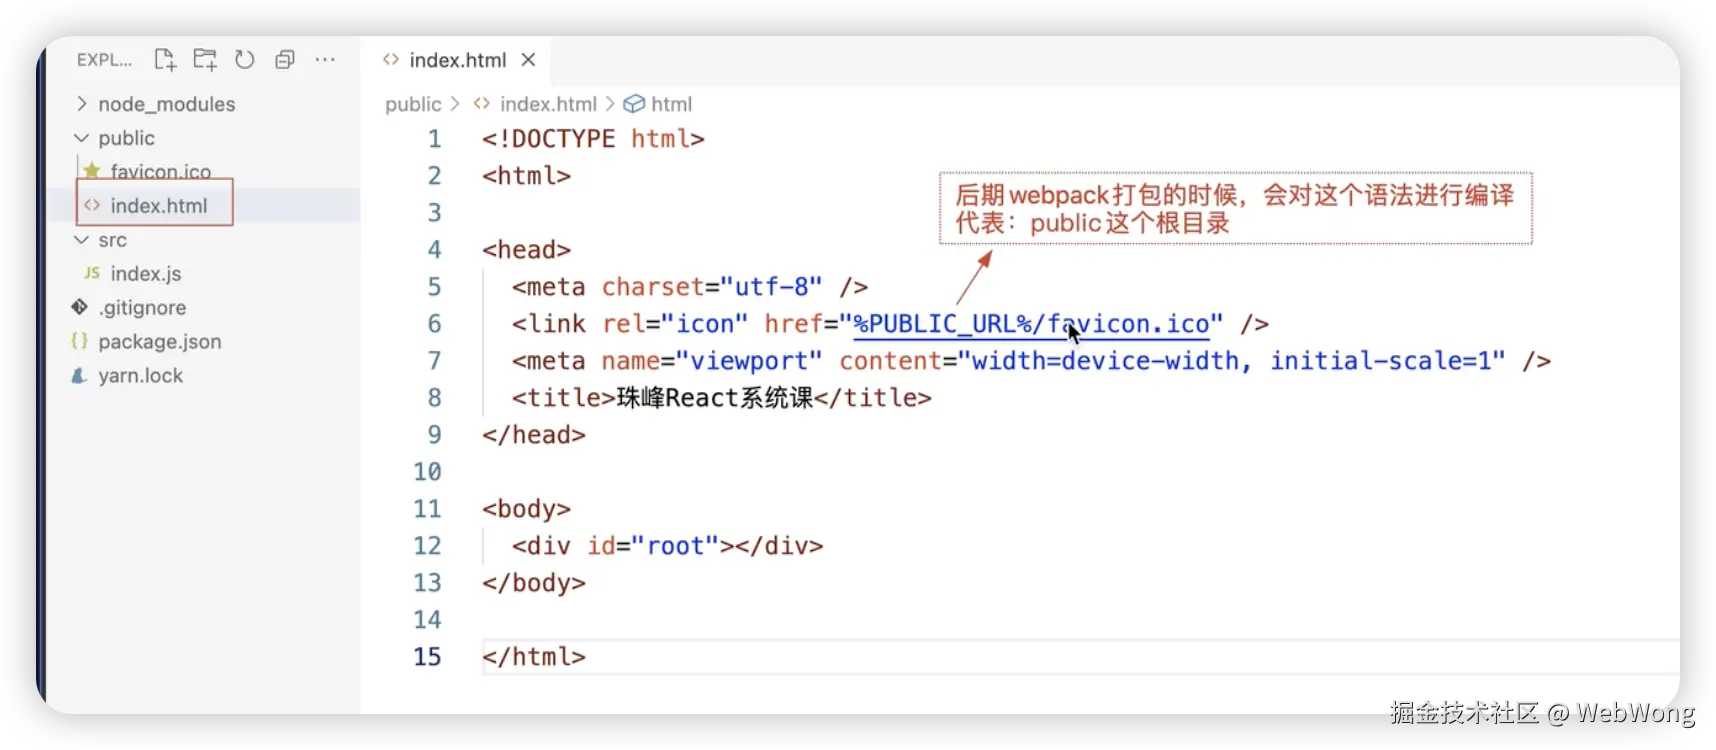
Task: Click the New File icon in Explorer
Action: coord(165,60)
